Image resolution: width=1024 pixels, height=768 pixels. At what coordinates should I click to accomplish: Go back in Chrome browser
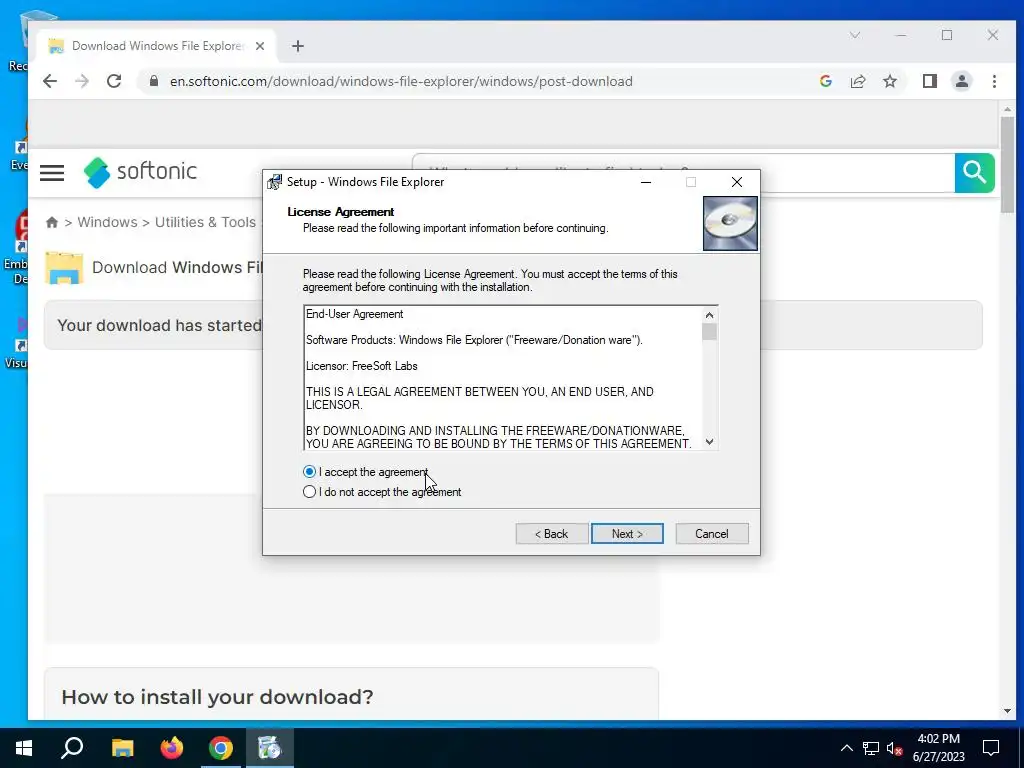[x=50, y=81]
